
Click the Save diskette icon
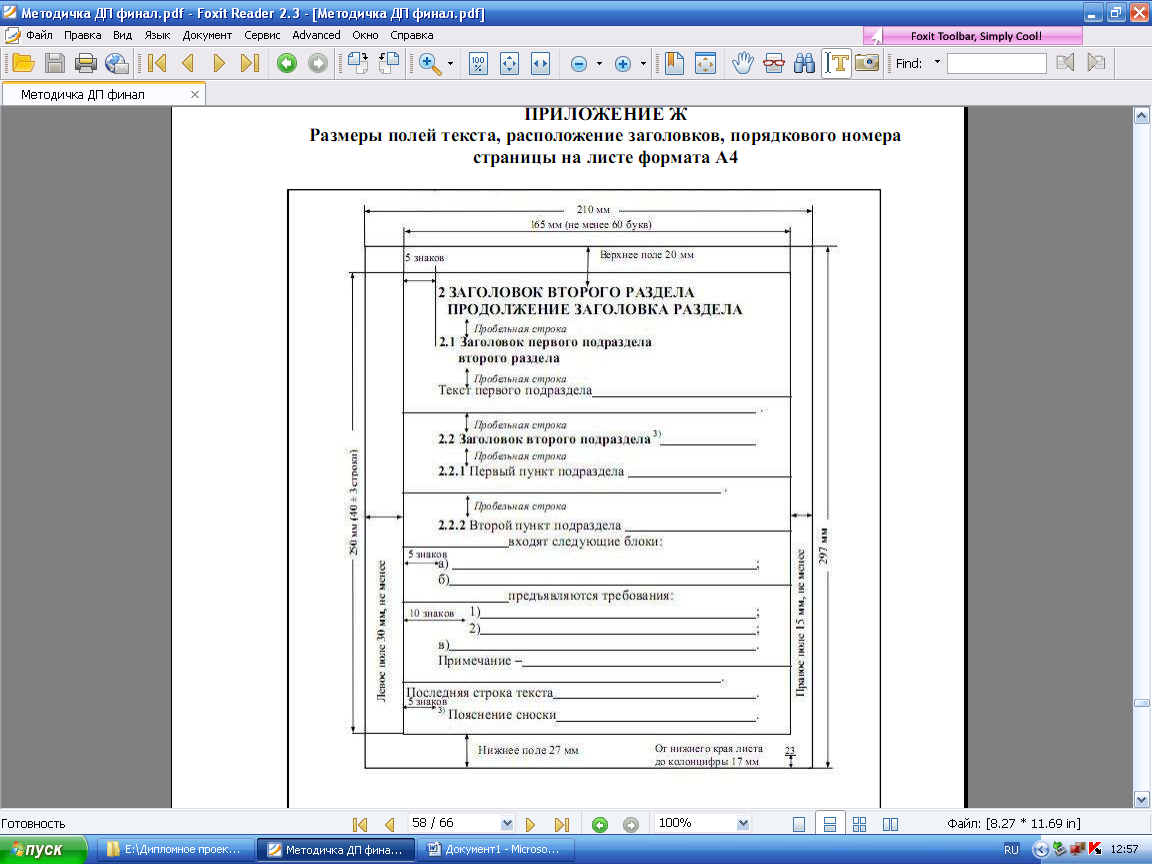point(55,64)
